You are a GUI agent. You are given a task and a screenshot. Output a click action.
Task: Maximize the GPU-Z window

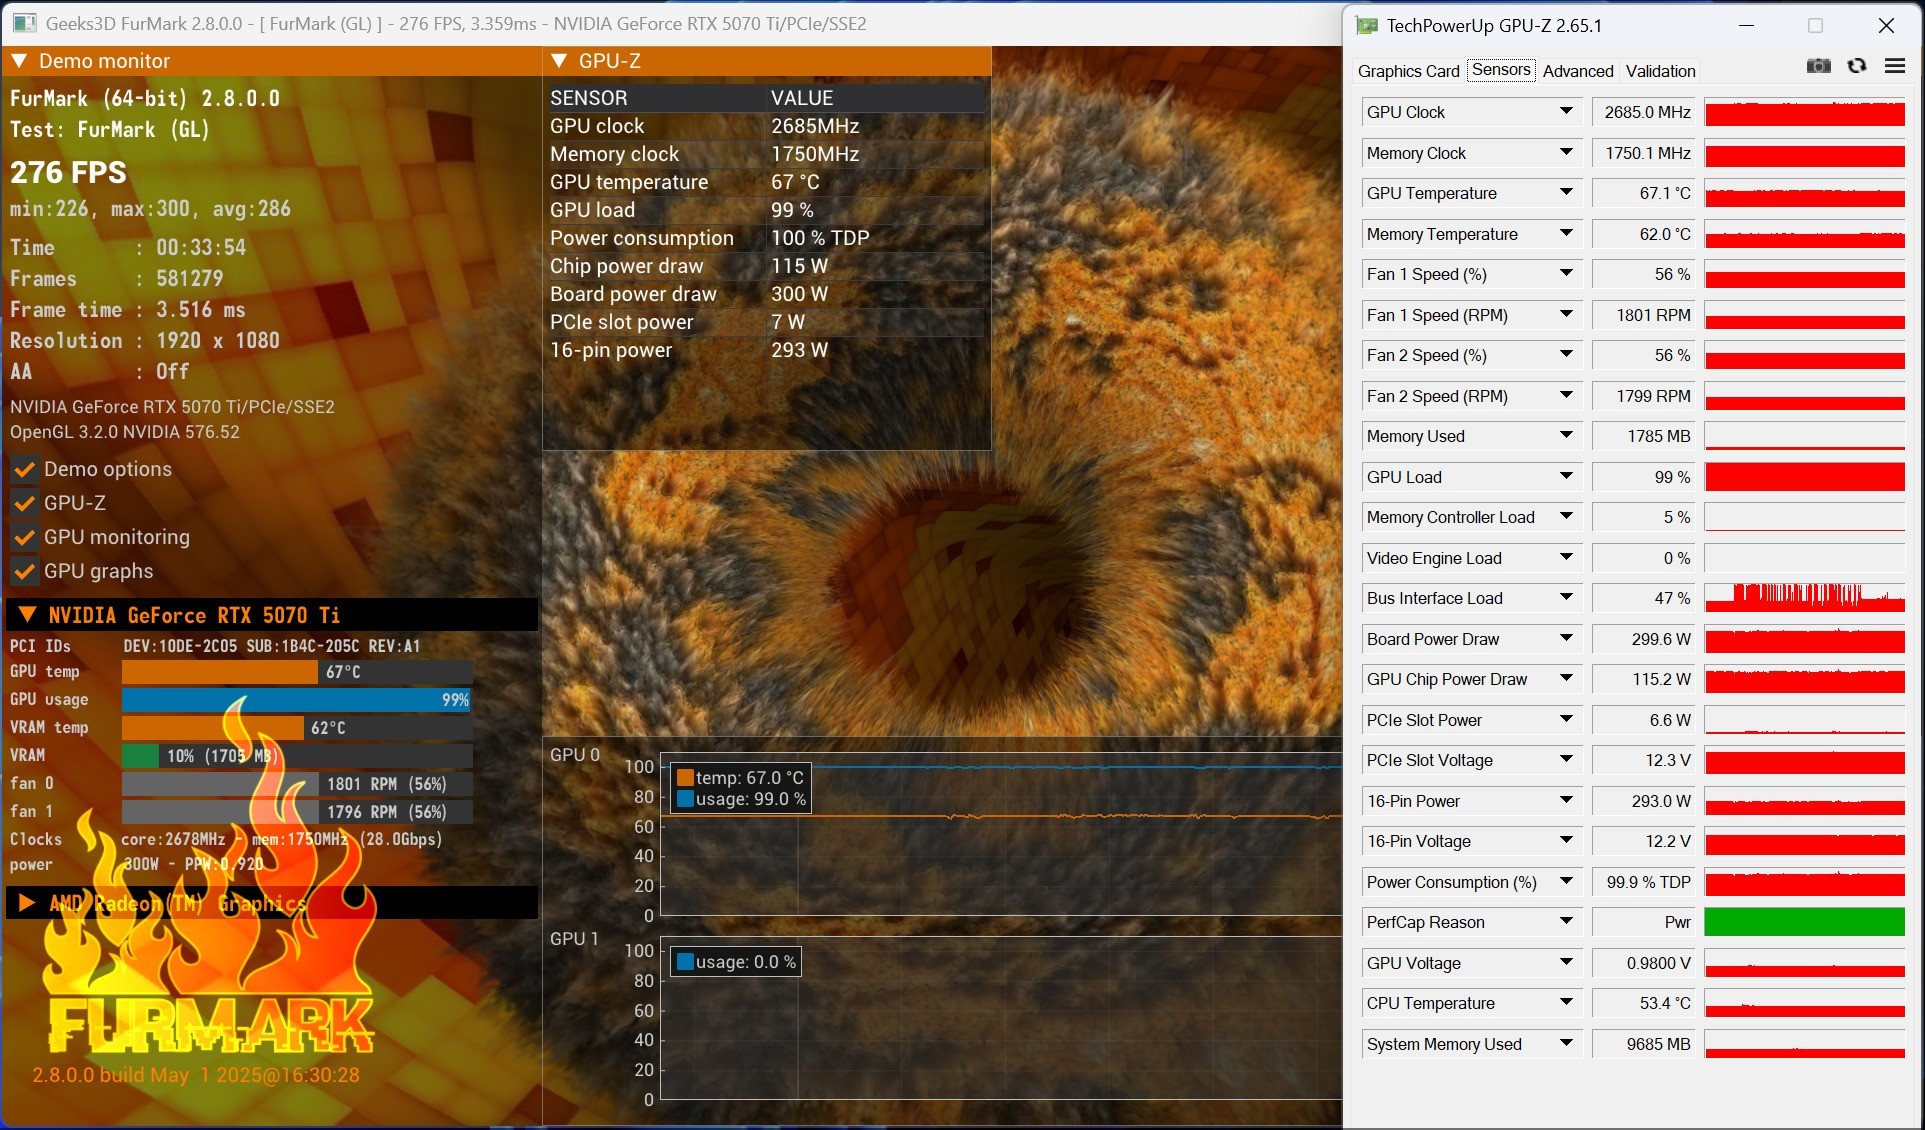point(1815,25)
